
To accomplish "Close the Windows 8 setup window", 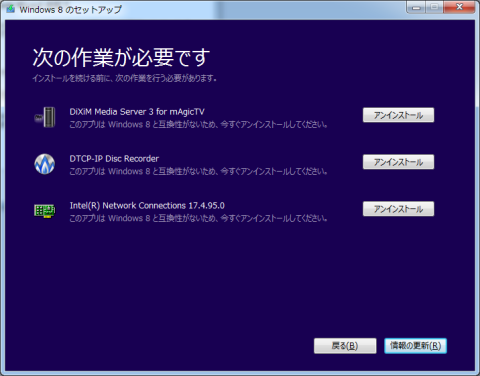I will [x=459, y=7].
